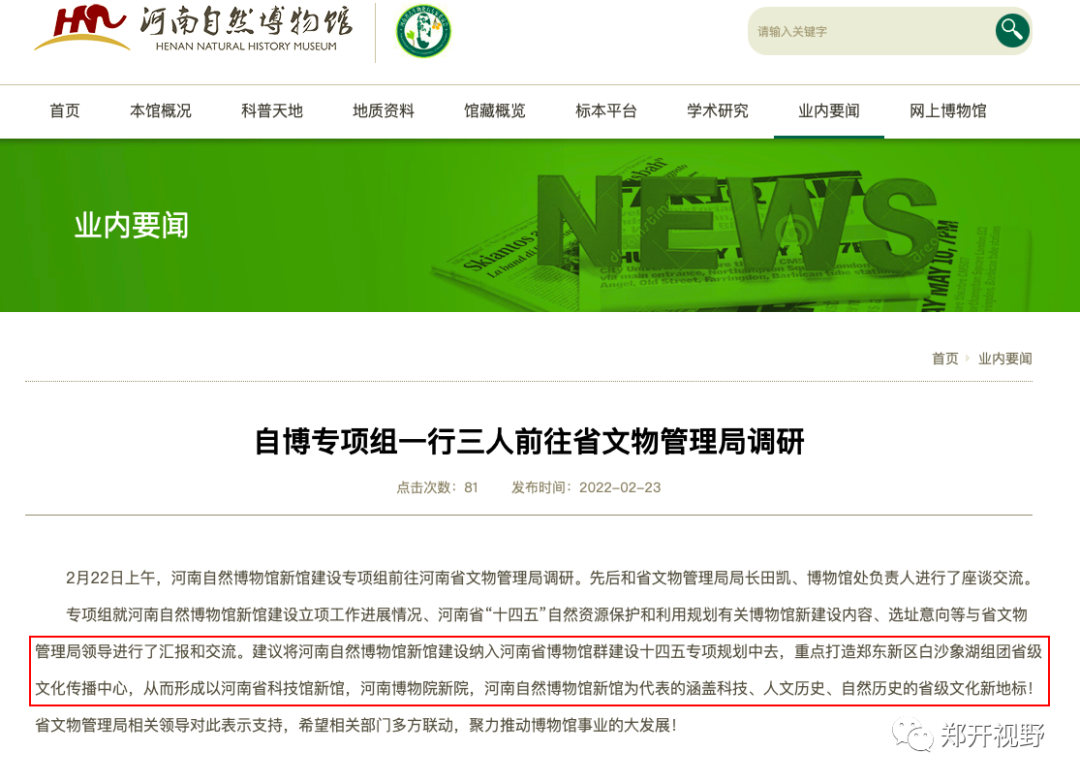
Task: Select the red-highlighted paragraph text
Action: point(540,670)
